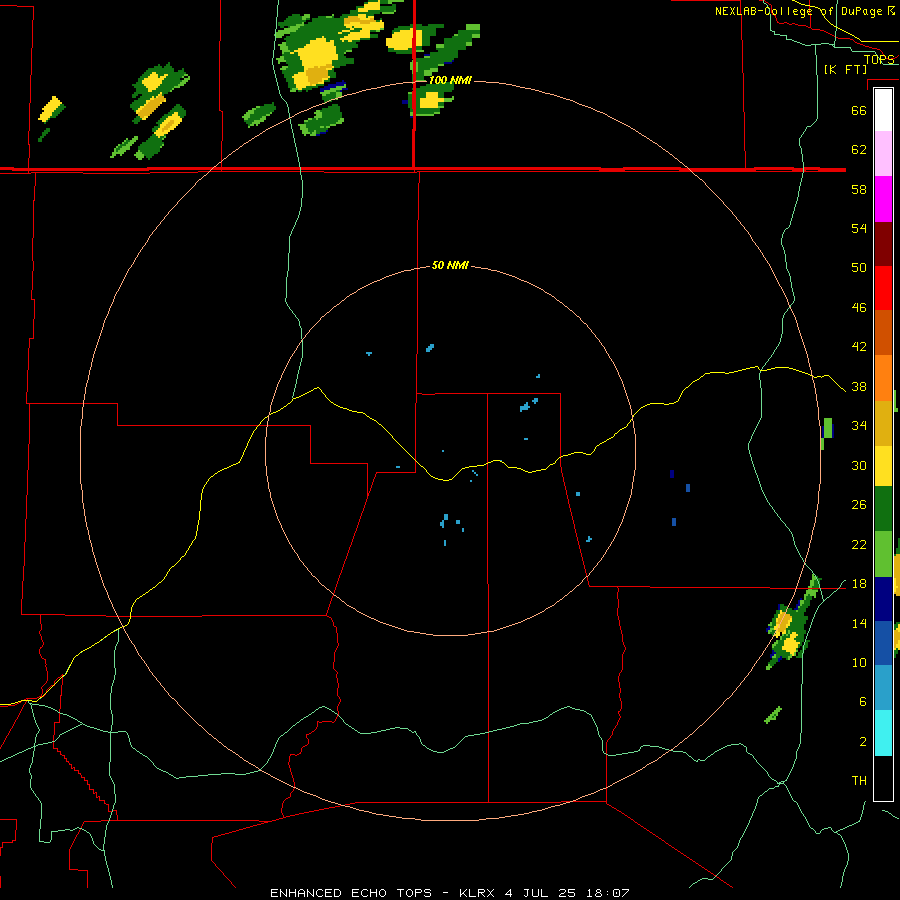Click the white swatch in the tops scale

click(x=883, y=110)
